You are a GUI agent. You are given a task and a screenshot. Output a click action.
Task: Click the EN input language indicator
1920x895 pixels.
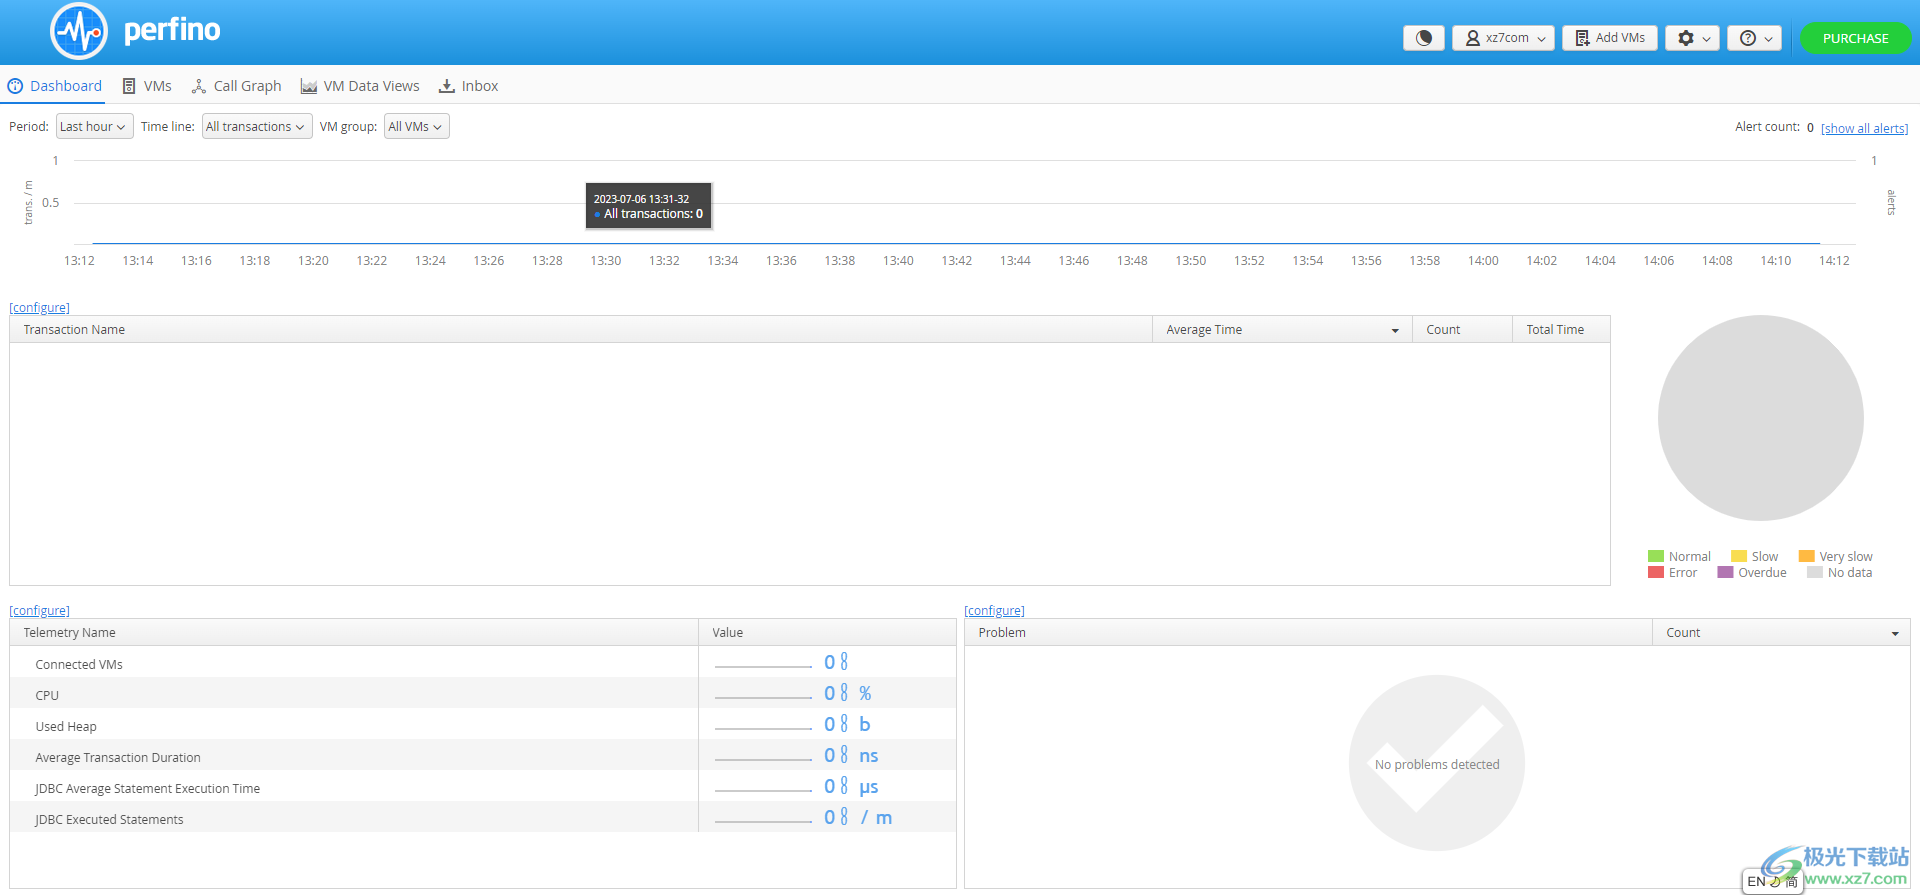point(1757,881)
